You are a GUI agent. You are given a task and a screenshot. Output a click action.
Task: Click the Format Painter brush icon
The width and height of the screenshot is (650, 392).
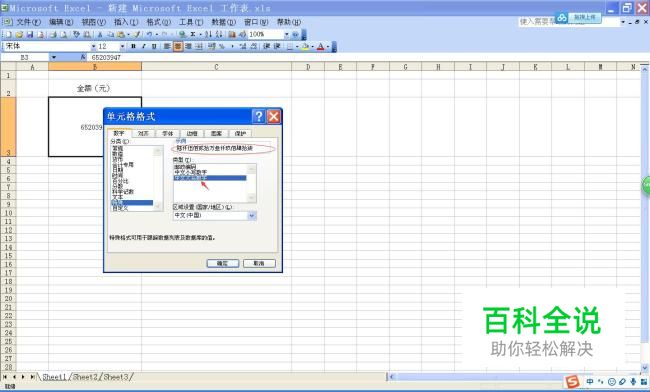[x=136, y=34]
